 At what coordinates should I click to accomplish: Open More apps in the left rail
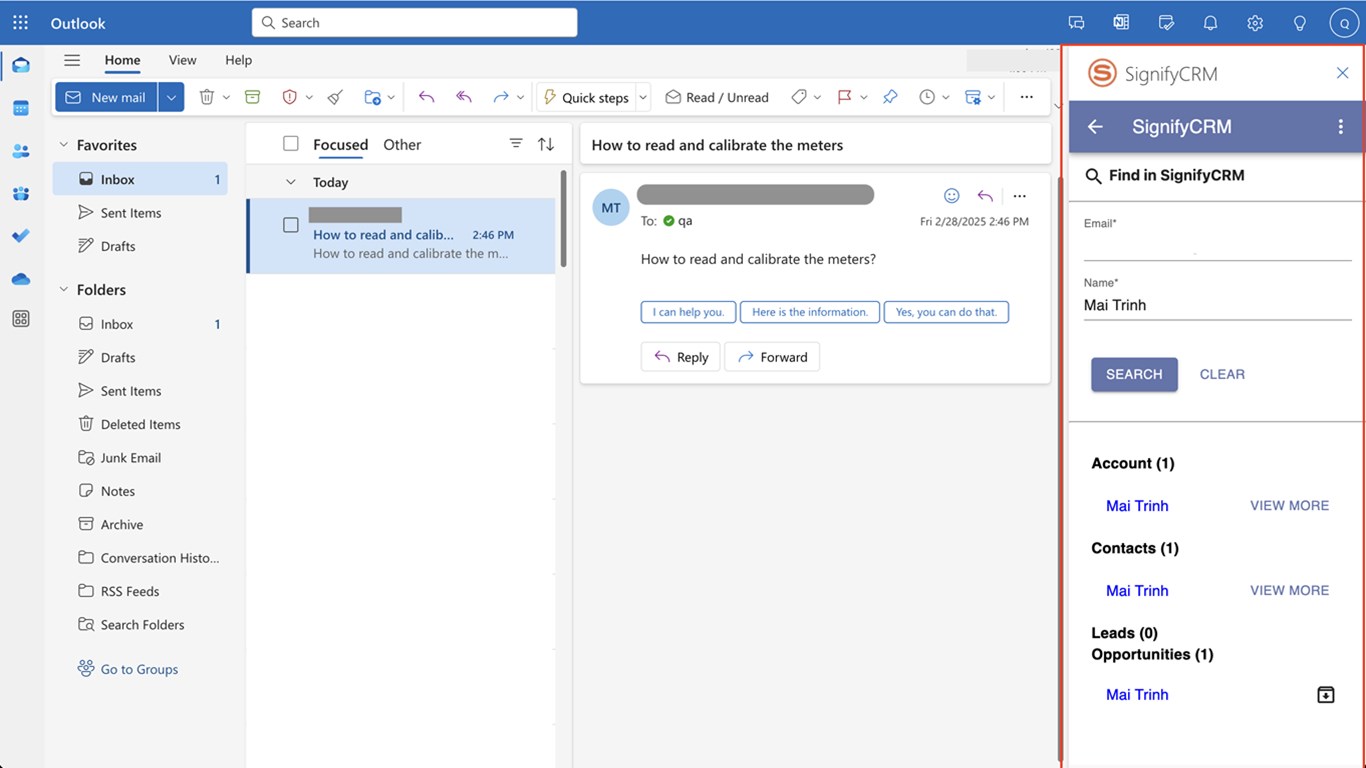click(21, 319)
